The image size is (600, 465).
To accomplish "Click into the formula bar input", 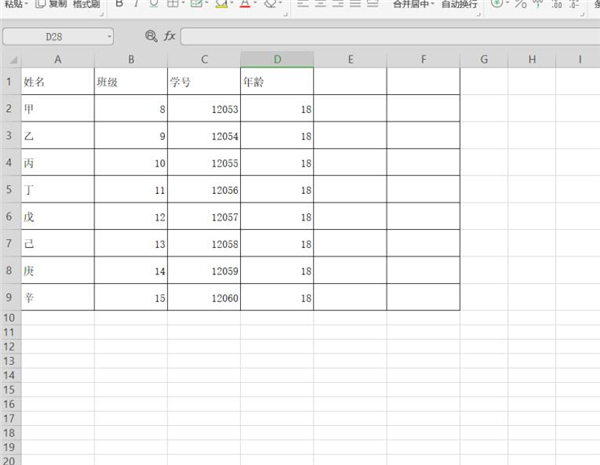I will pos(390,36).
